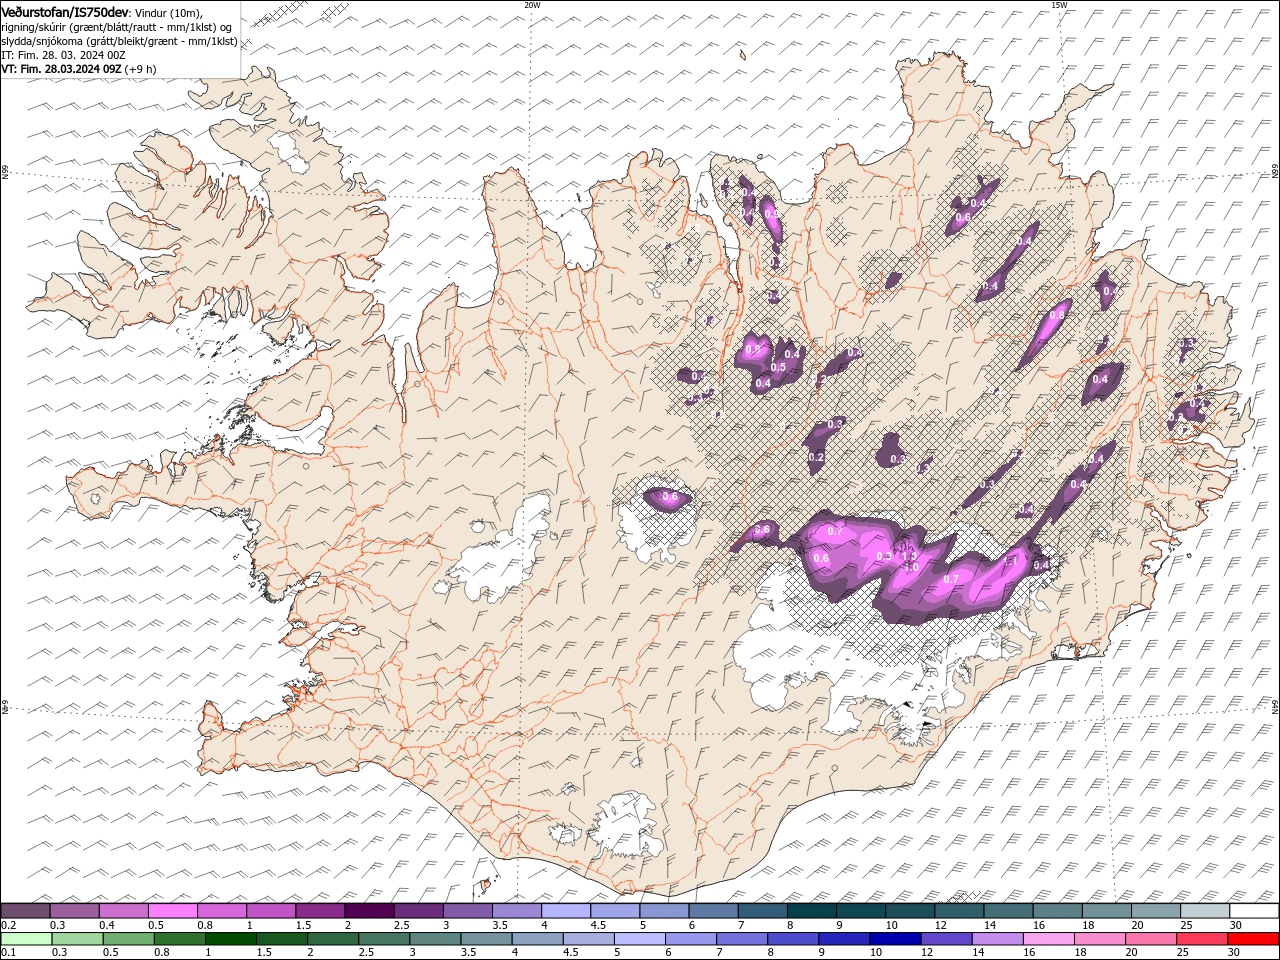Click the dark green swatch labeled 1
The width and height of the screenshot is (1280, 960).
[x=231, y=939]
